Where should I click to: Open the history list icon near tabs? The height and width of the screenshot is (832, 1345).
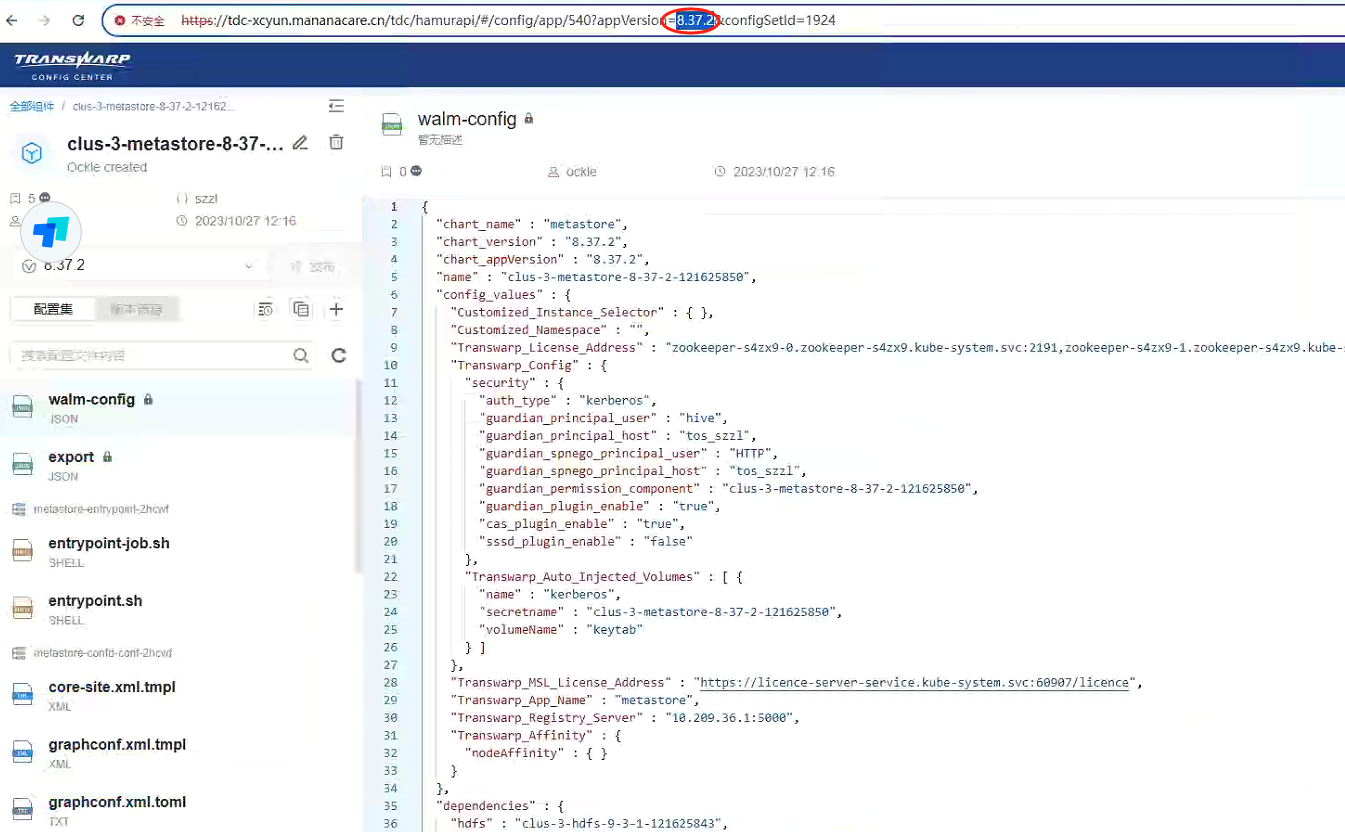pyautogui.click(x=265, y=309)
